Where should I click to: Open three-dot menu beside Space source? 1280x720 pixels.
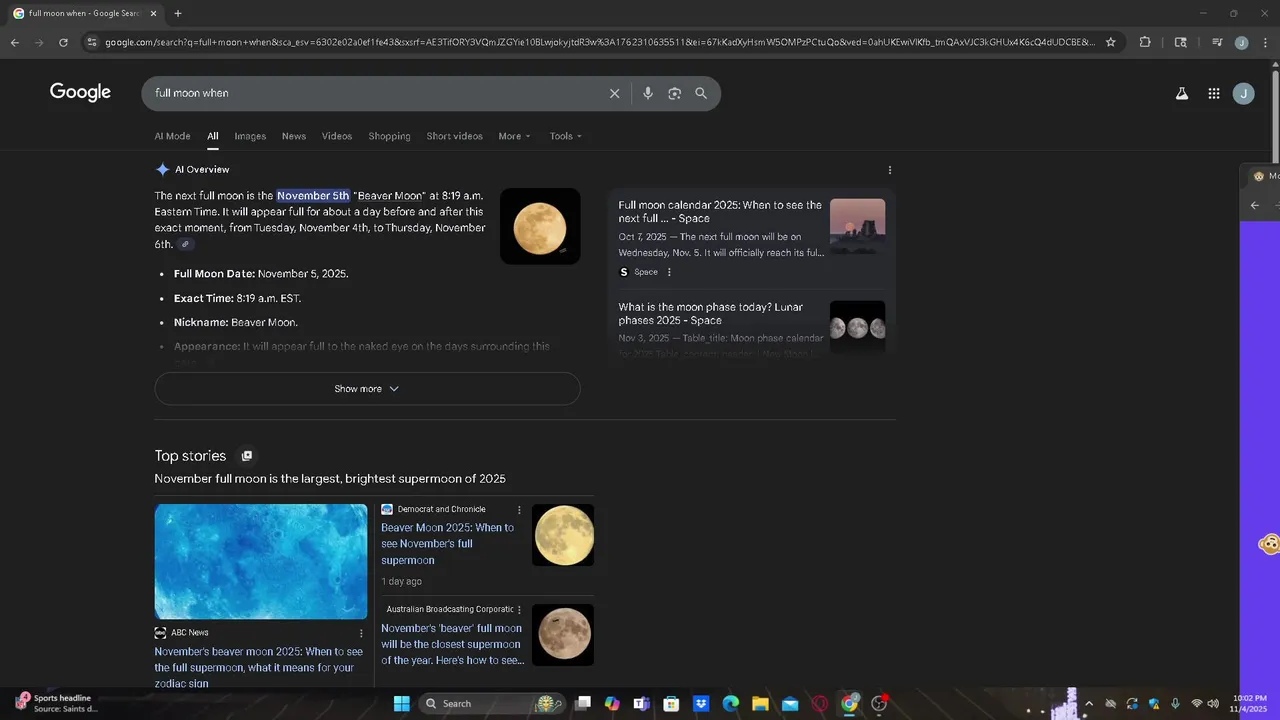tap(669, 272)
